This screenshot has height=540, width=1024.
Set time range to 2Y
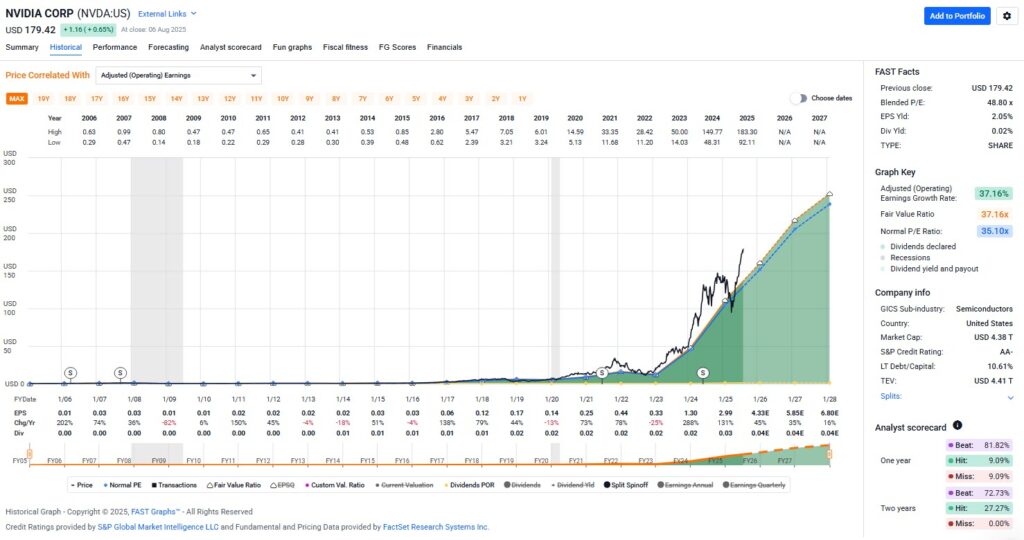(496, 99)
